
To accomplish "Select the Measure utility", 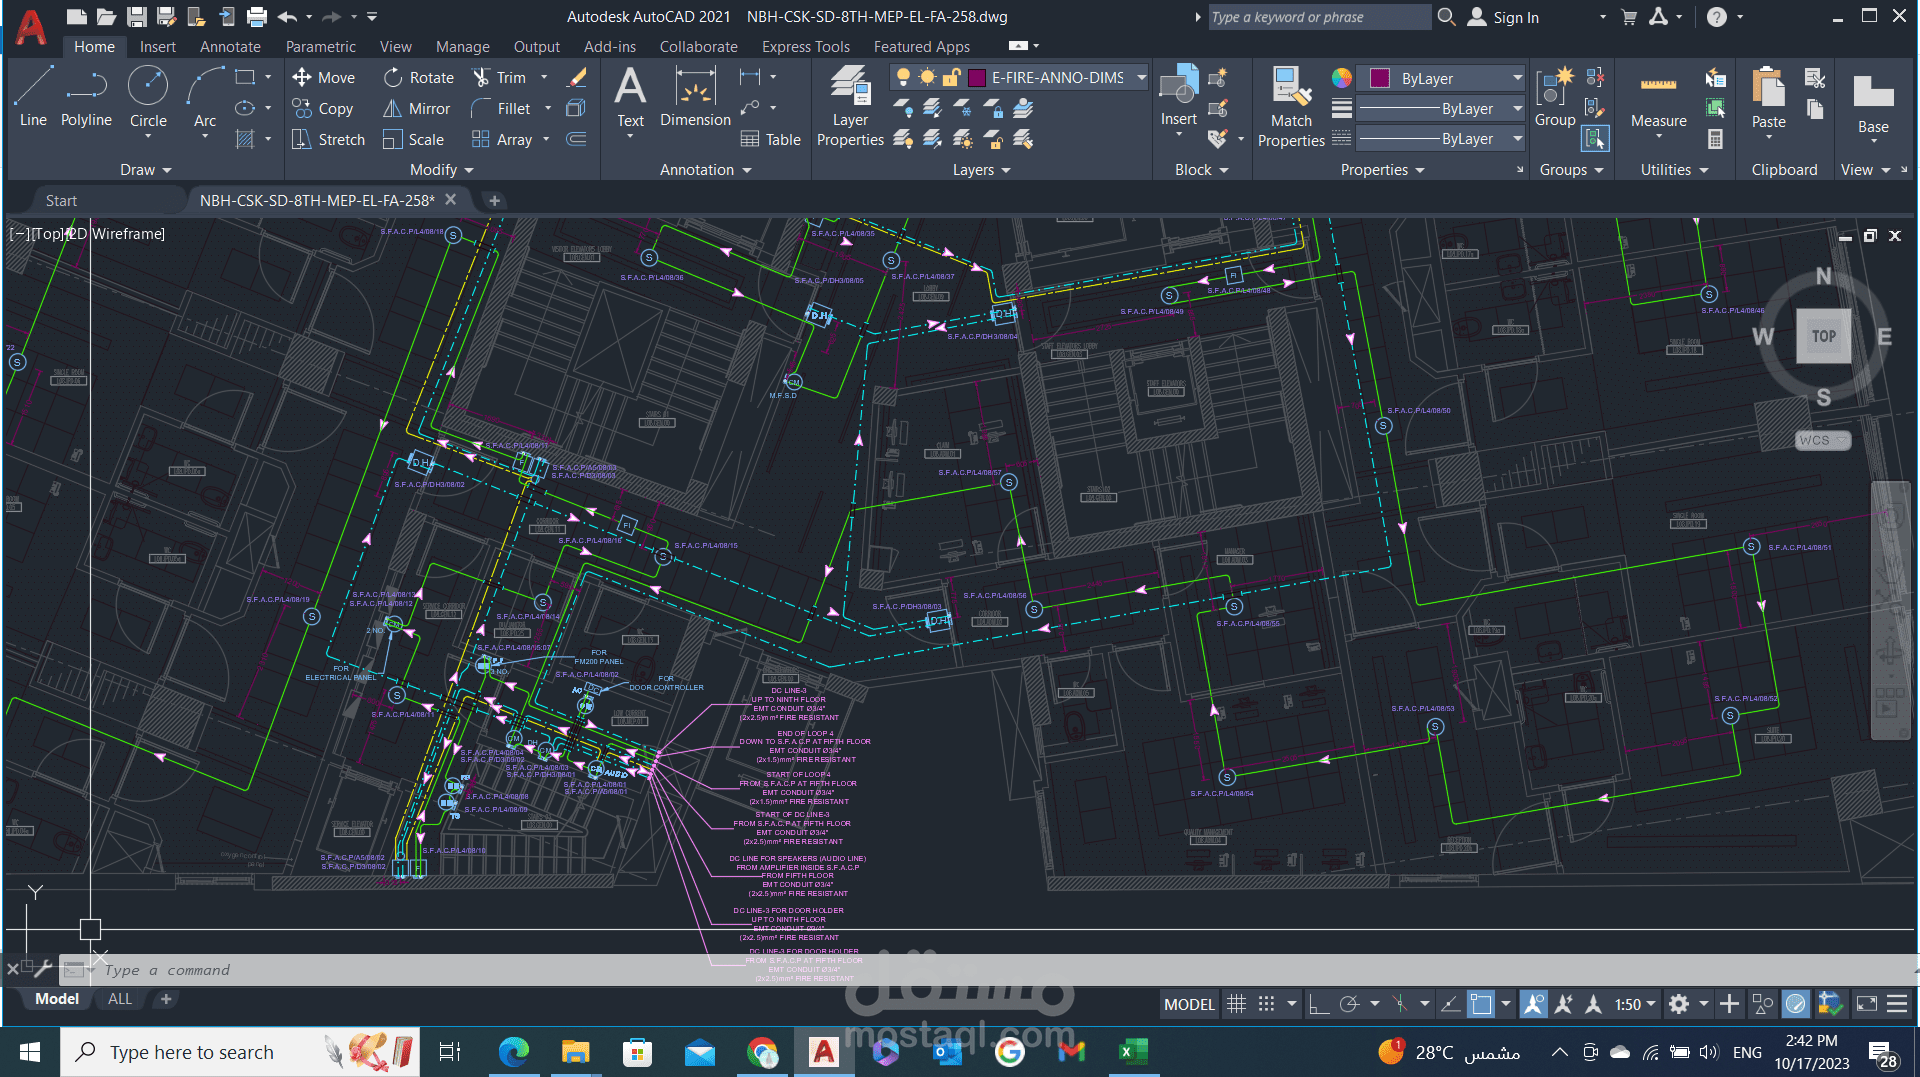I will (x=1658, y=98).
